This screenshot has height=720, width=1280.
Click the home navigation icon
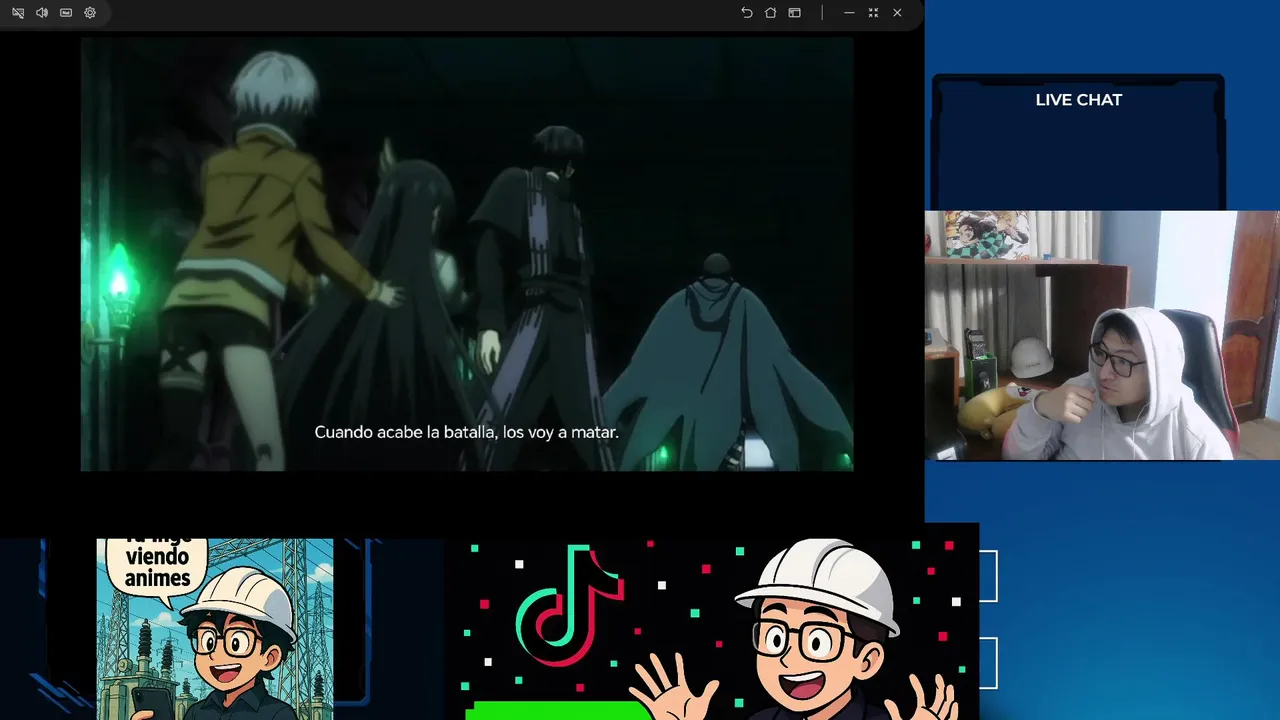pyautogui.click(x=771, y=13)
